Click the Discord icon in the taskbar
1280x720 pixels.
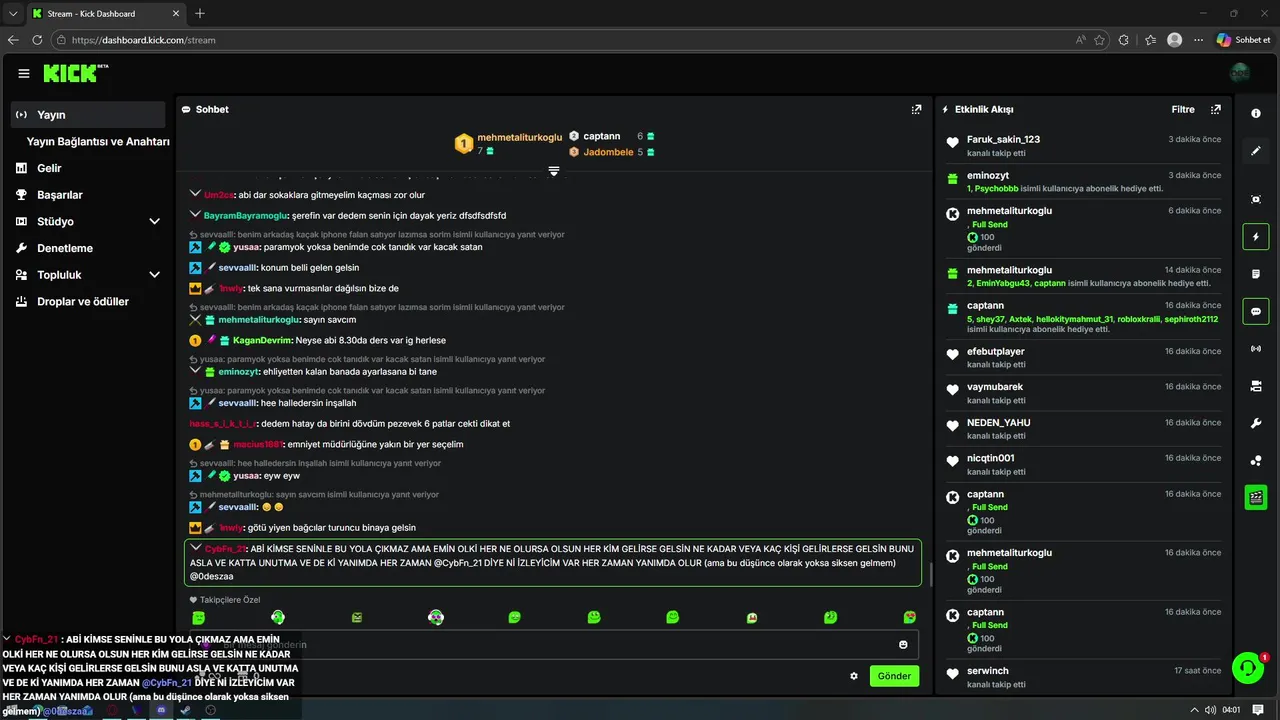pos(161,710)
